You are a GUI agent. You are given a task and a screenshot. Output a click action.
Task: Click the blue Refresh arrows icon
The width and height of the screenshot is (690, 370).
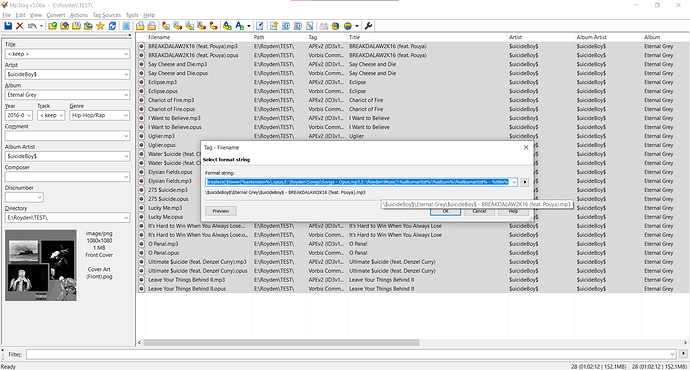(x=112, y=26)
